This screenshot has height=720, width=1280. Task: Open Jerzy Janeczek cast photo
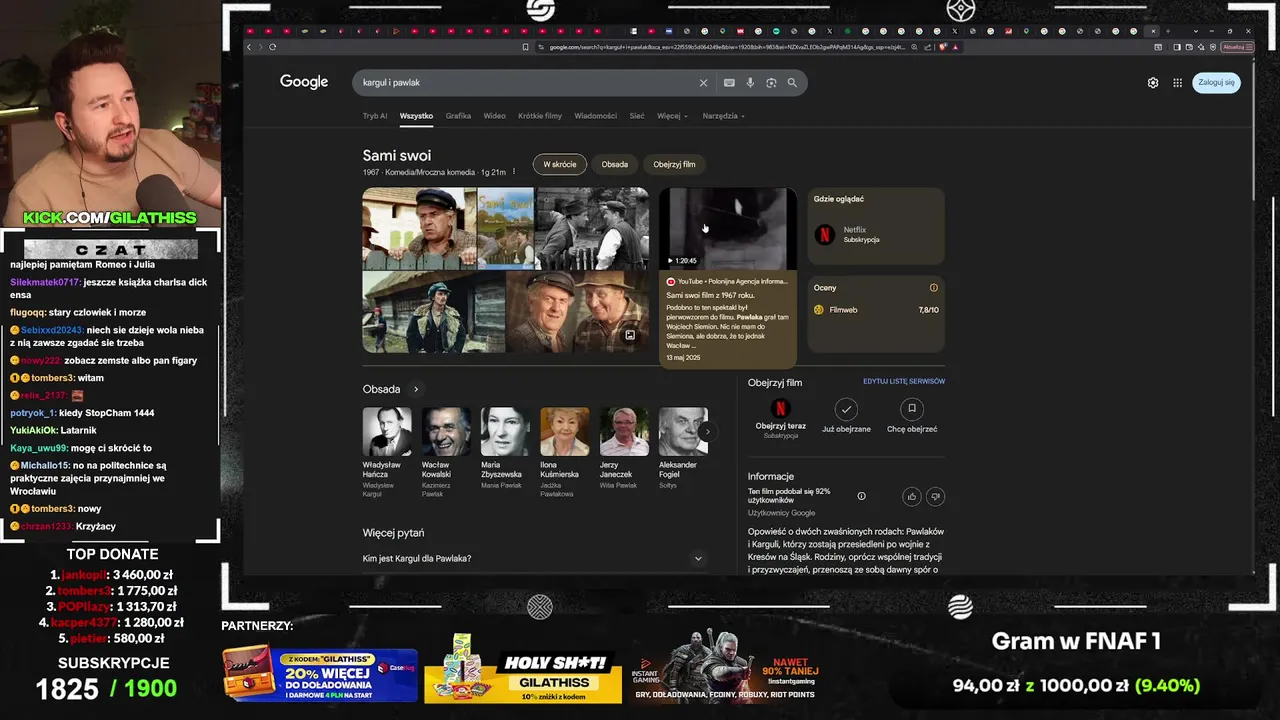(x=624, y=431)
